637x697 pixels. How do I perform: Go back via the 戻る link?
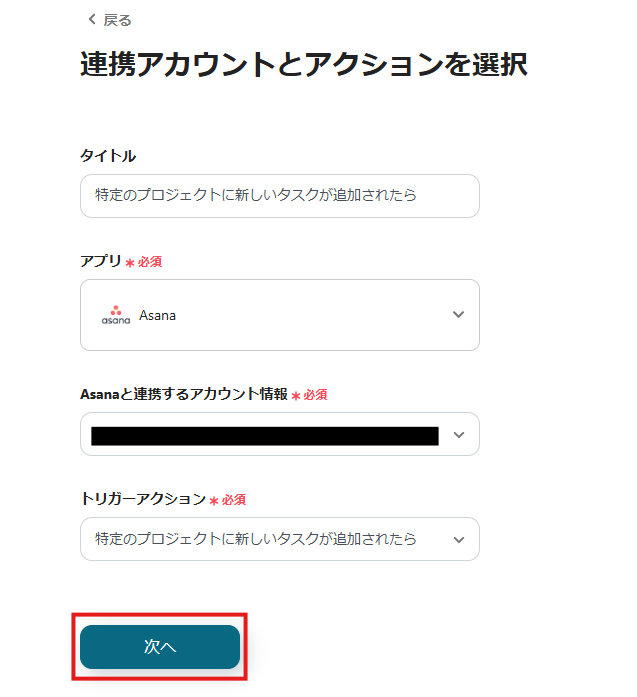pos(116,20)
